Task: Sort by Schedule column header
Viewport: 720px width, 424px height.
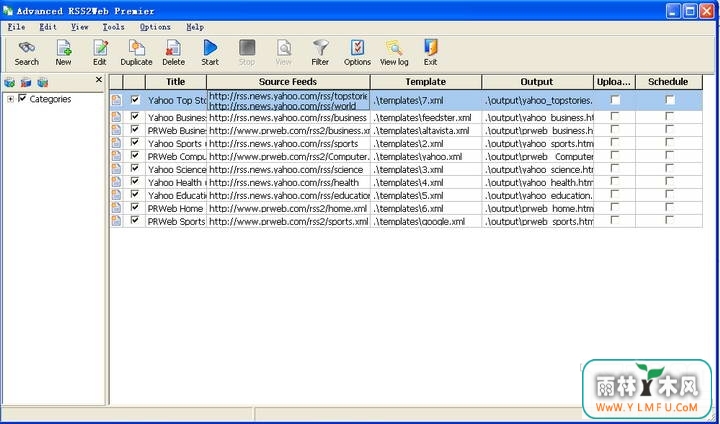Action: pos(669,82)
